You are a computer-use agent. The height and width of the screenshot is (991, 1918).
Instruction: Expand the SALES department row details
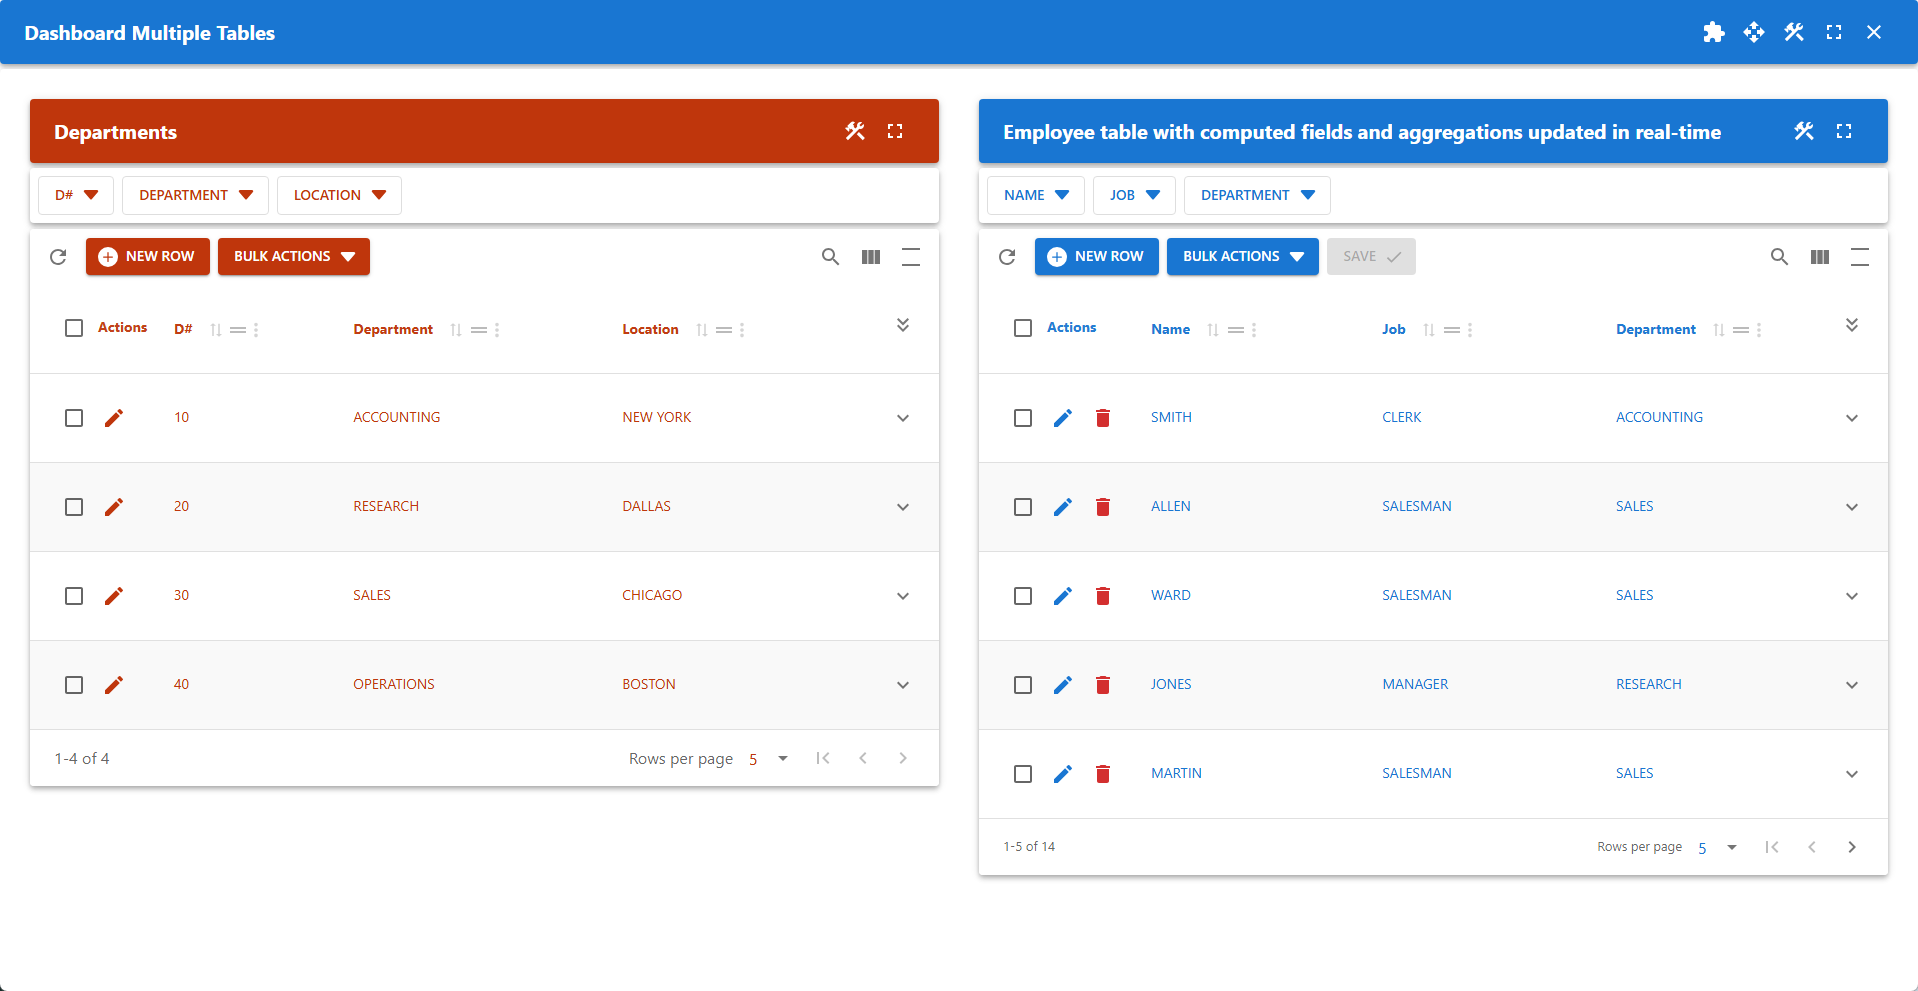tap(902, 596)
